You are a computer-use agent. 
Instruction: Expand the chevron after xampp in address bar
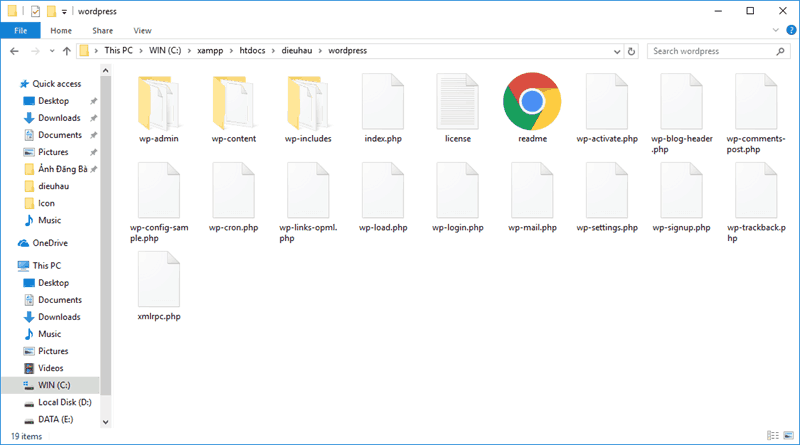click(232, 51)
